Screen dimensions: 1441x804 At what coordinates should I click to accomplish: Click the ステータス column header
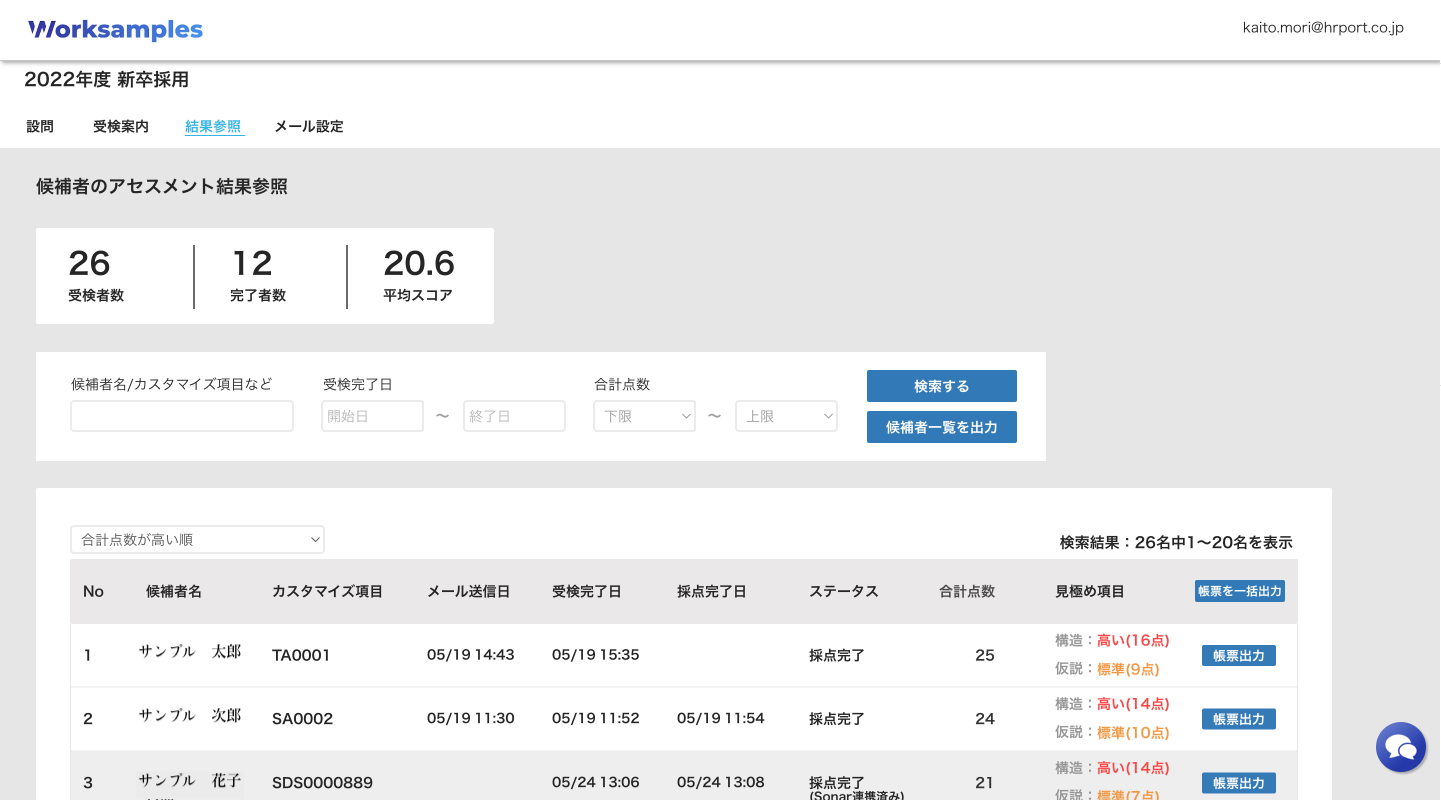point(843,592)
